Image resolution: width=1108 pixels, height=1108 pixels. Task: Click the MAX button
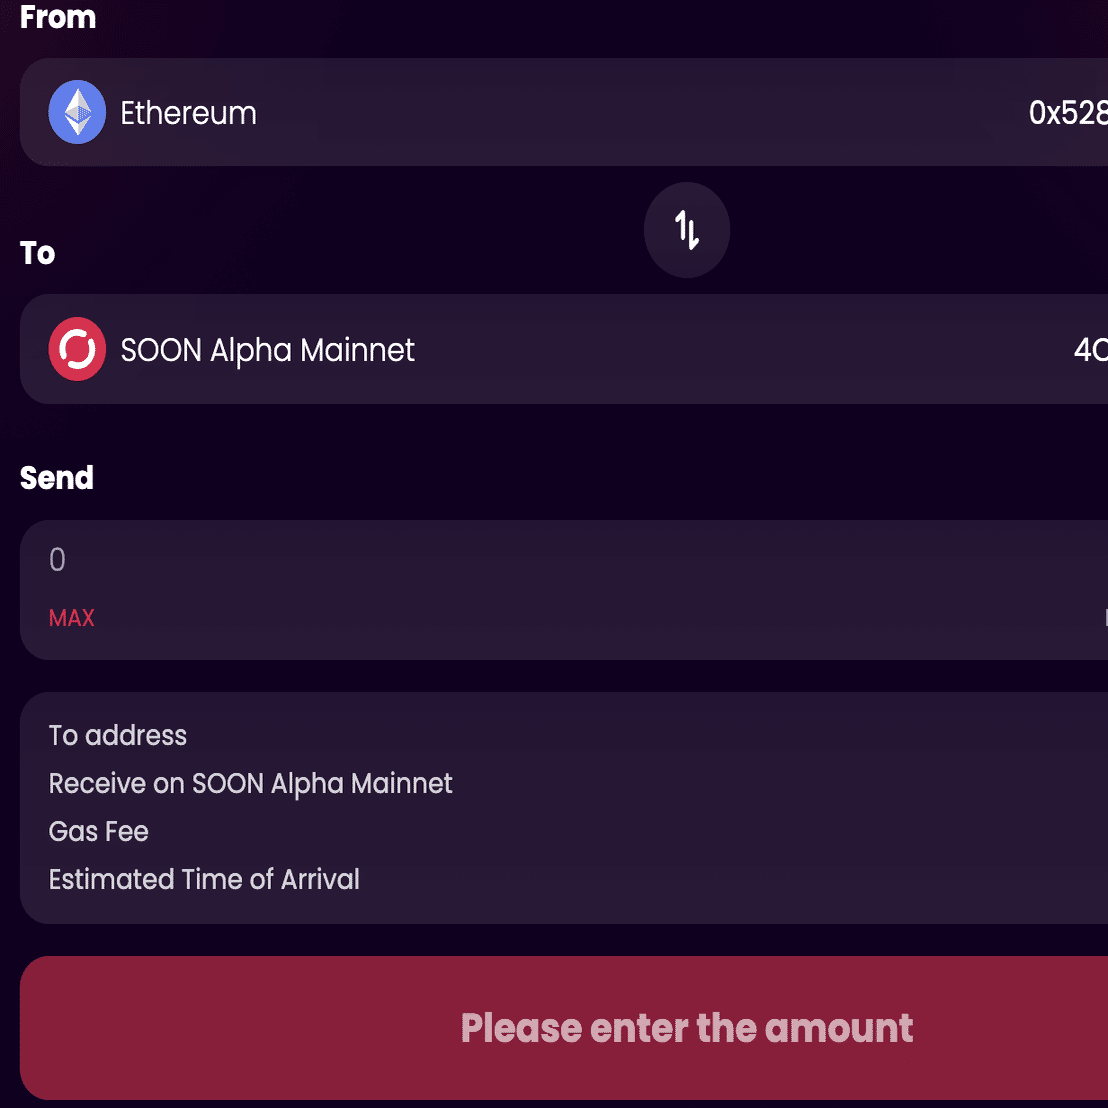[x=71, y=618]
